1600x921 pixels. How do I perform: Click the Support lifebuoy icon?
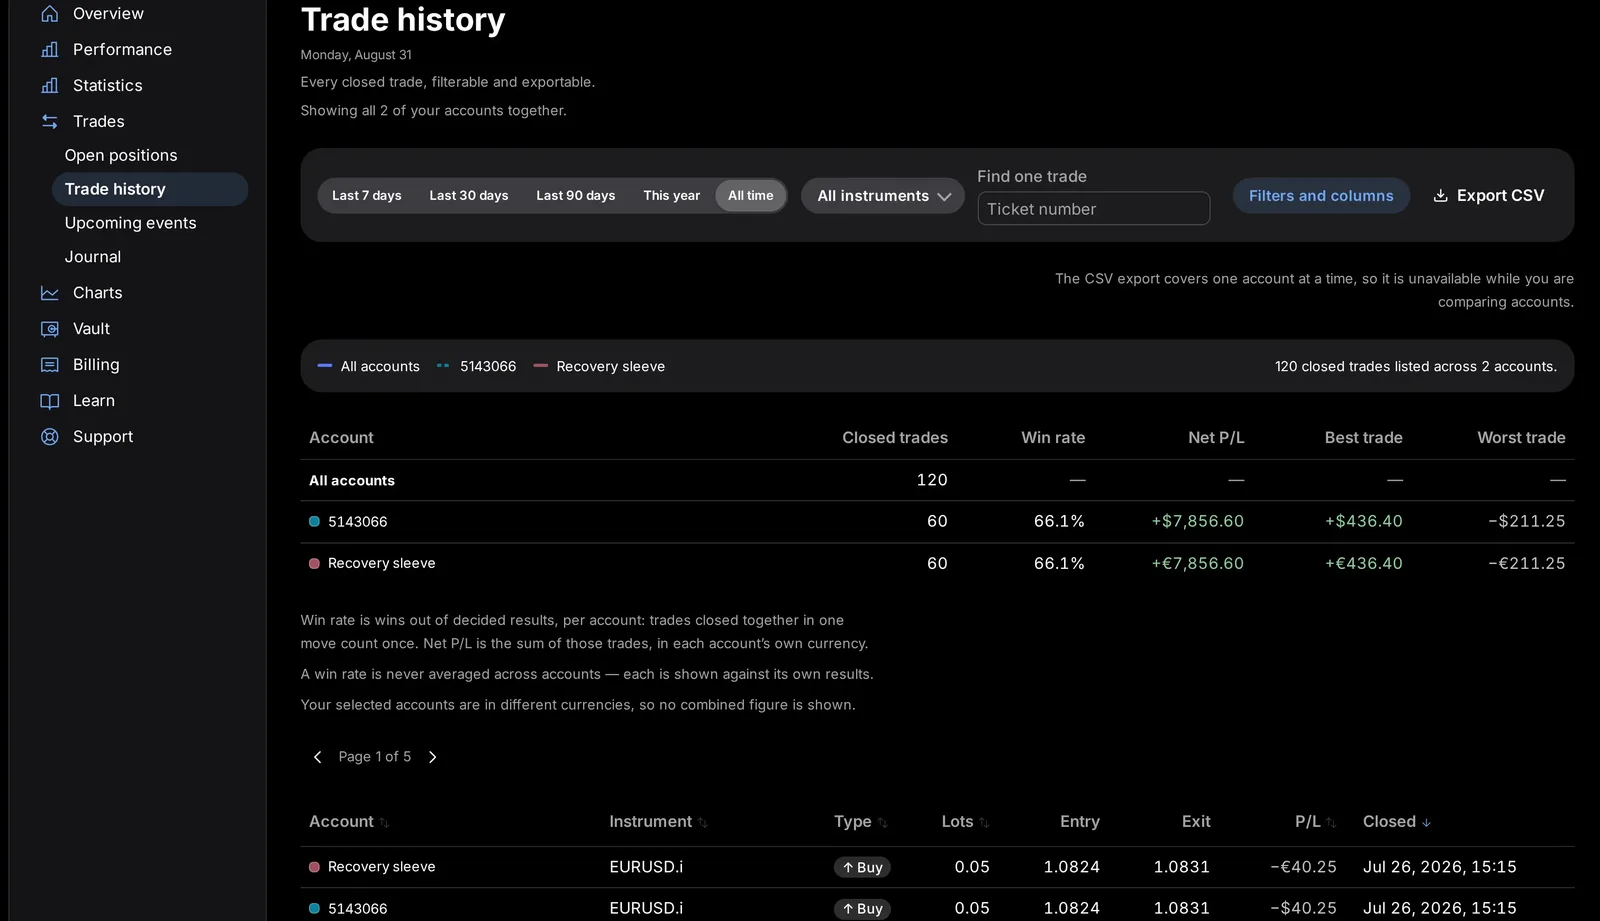click(x=49, y=437)
